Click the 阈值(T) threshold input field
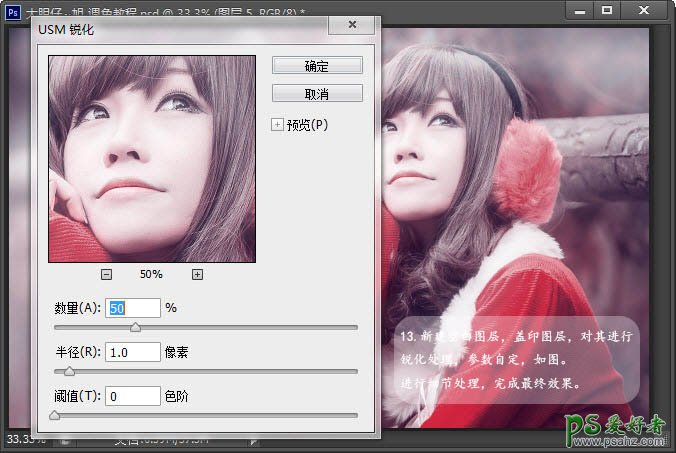676x453 pixels. (x=132, y=397)
